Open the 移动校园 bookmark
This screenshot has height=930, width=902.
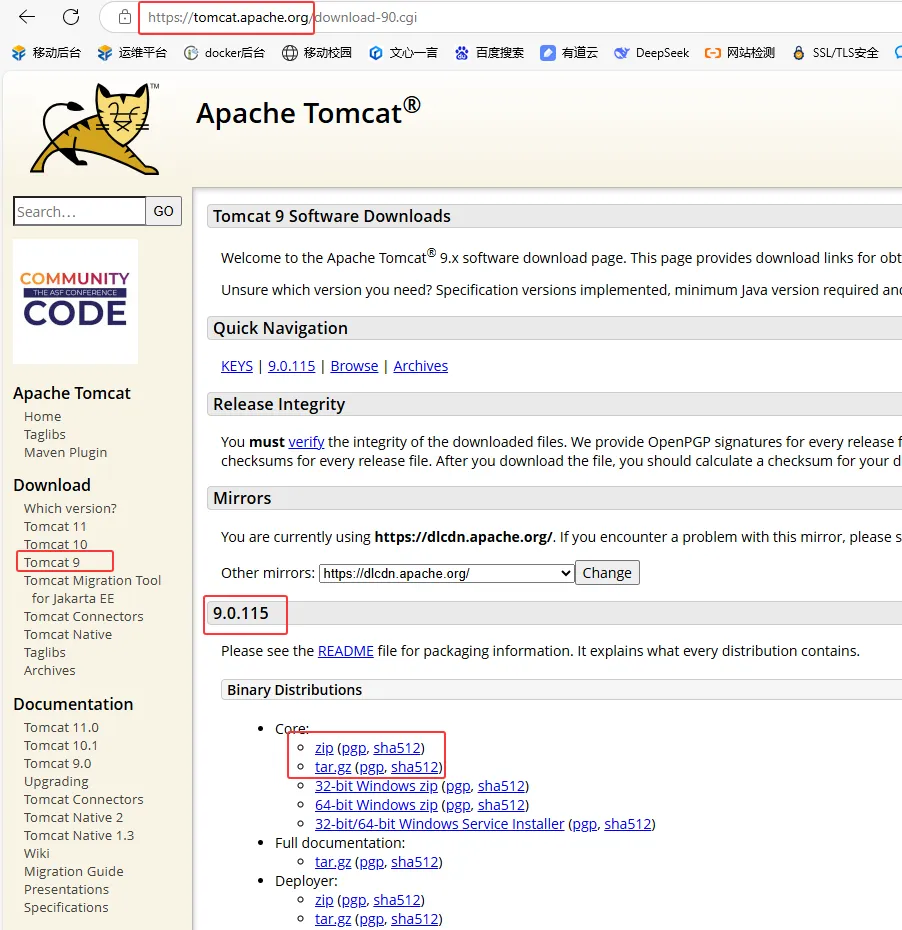coord(317,53)
